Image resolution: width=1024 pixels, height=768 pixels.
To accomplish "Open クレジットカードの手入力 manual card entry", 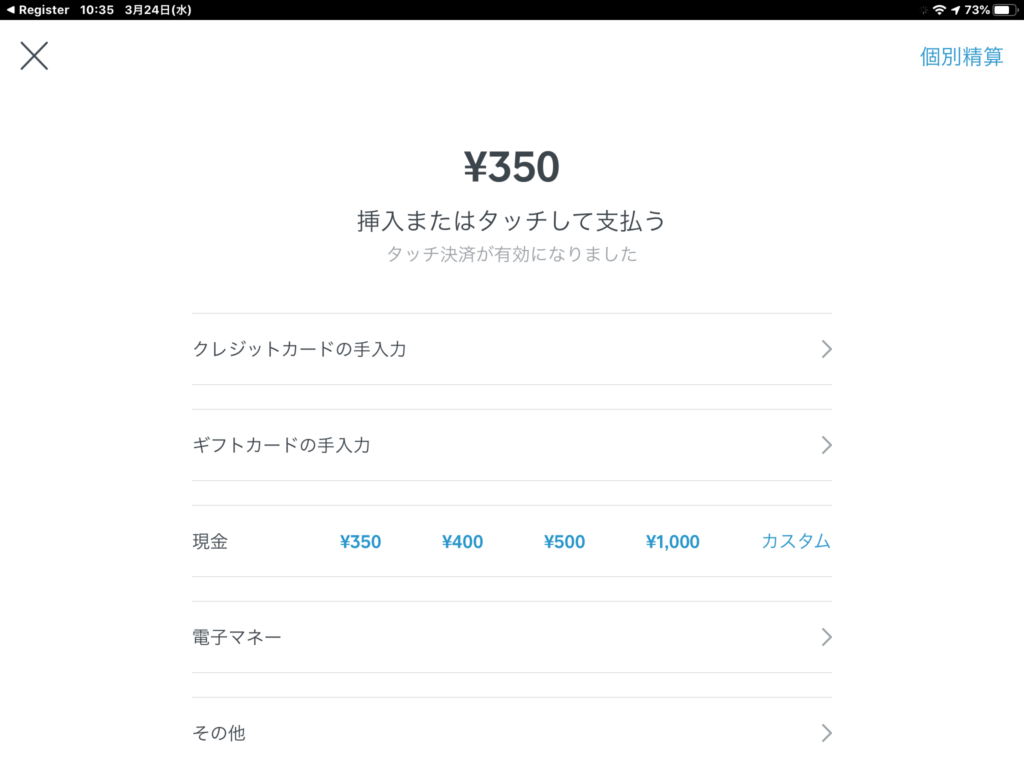I will (x=299, y=349).
